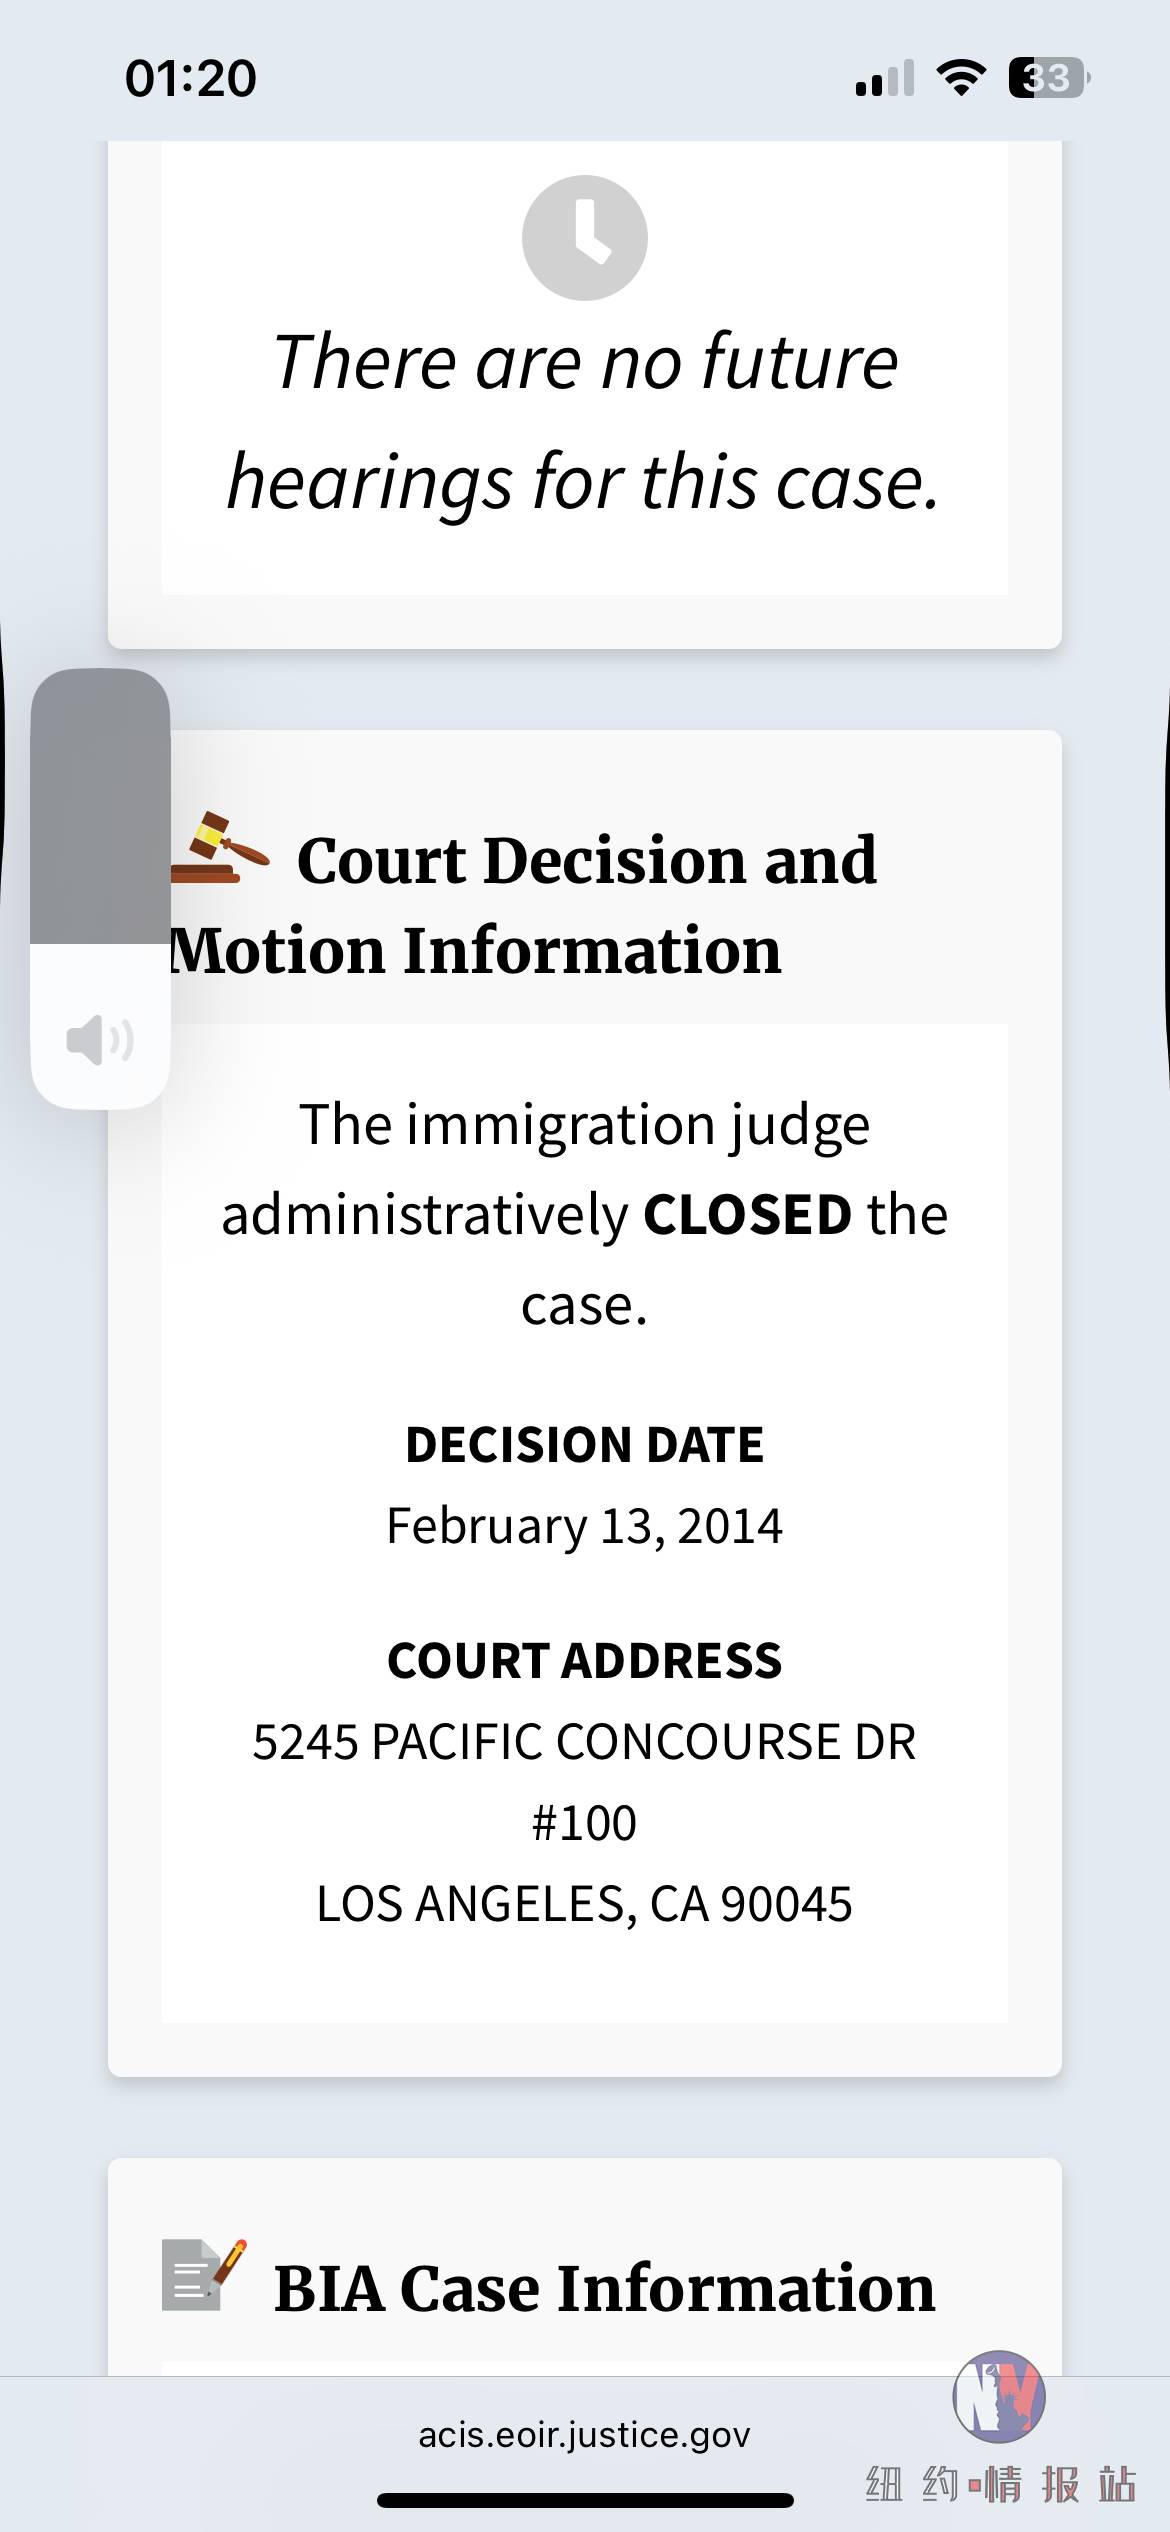
Task: Tap the 01:20 status bar clock
Action: click(191, 78)
